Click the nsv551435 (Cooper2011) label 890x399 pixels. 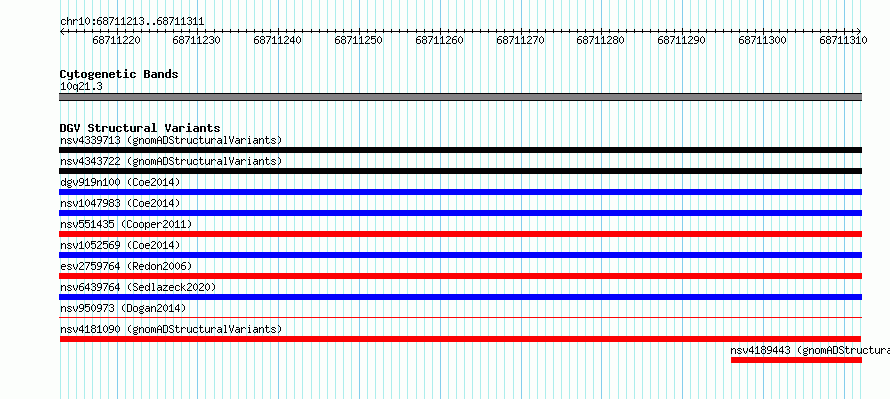pos(126,224)
